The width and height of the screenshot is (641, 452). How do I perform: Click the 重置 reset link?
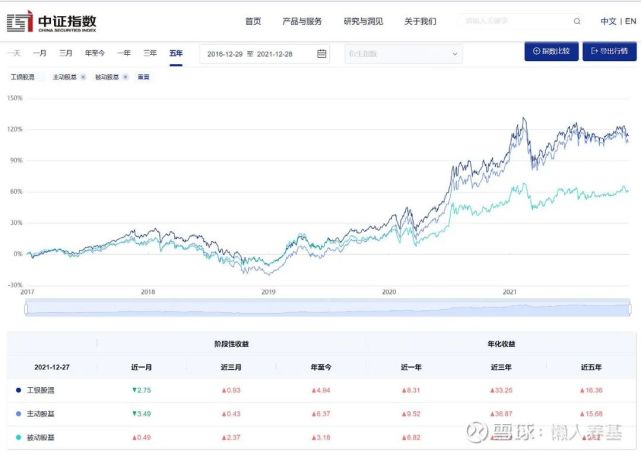[143, 77]
